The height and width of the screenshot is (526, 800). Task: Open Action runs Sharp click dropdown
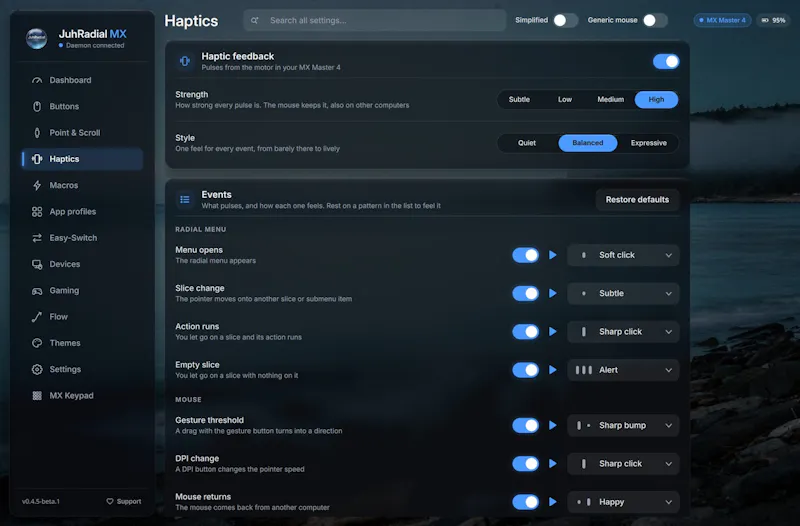click(x=623, y=332)
